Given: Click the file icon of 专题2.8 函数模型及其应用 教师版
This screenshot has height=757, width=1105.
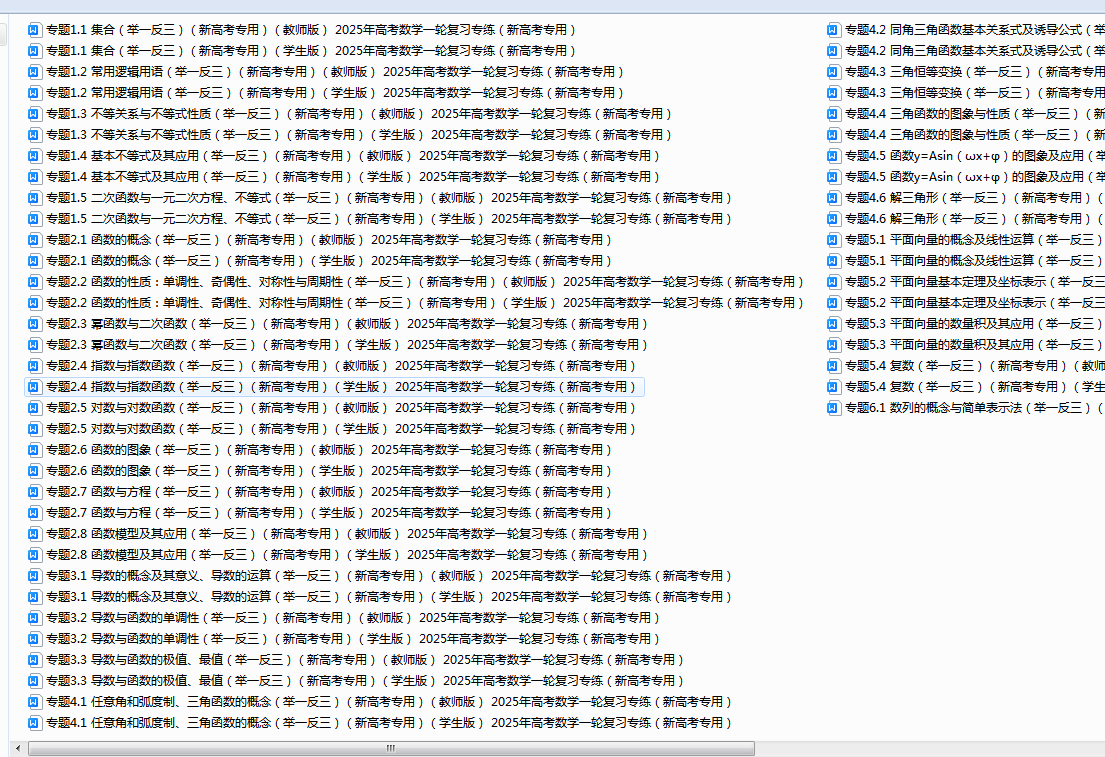Looking at the screenshot, I should [x=34, y=534].
